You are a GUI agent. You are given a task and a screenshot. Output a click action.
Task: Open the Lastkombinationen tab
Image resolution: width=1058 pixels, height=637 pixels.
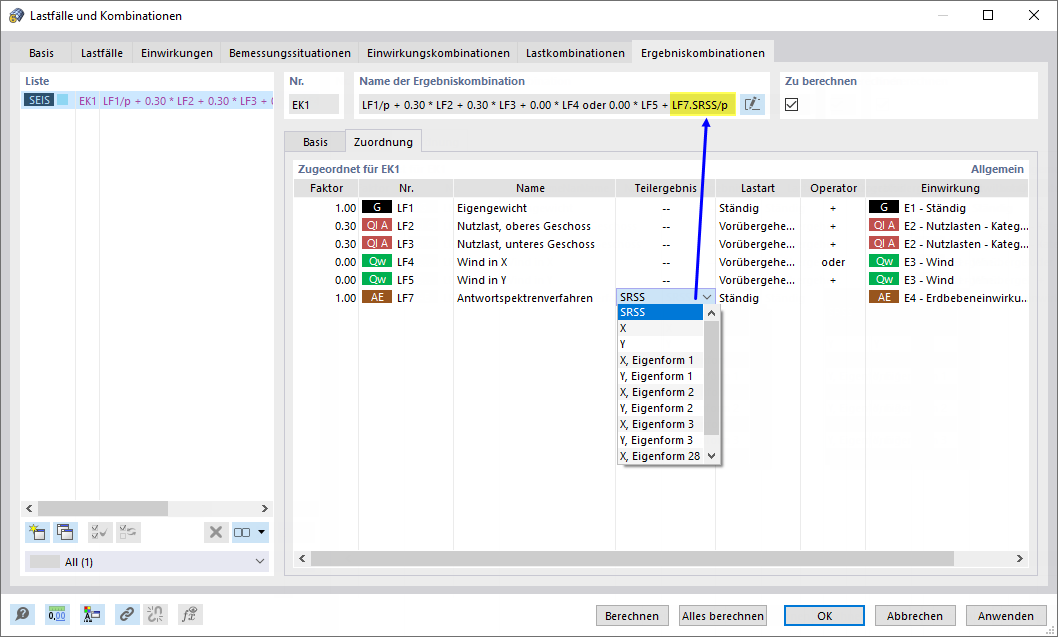click(576, 53)
